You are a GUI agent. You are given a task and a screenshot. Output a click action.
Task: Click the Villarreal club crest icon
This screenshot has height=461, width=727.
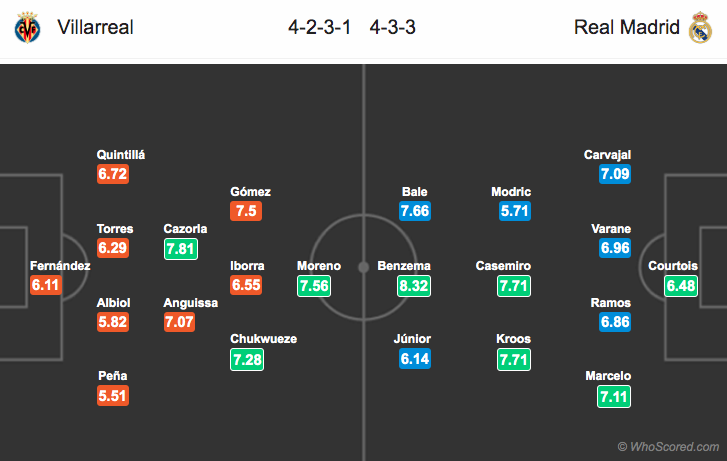coord(27,27)
